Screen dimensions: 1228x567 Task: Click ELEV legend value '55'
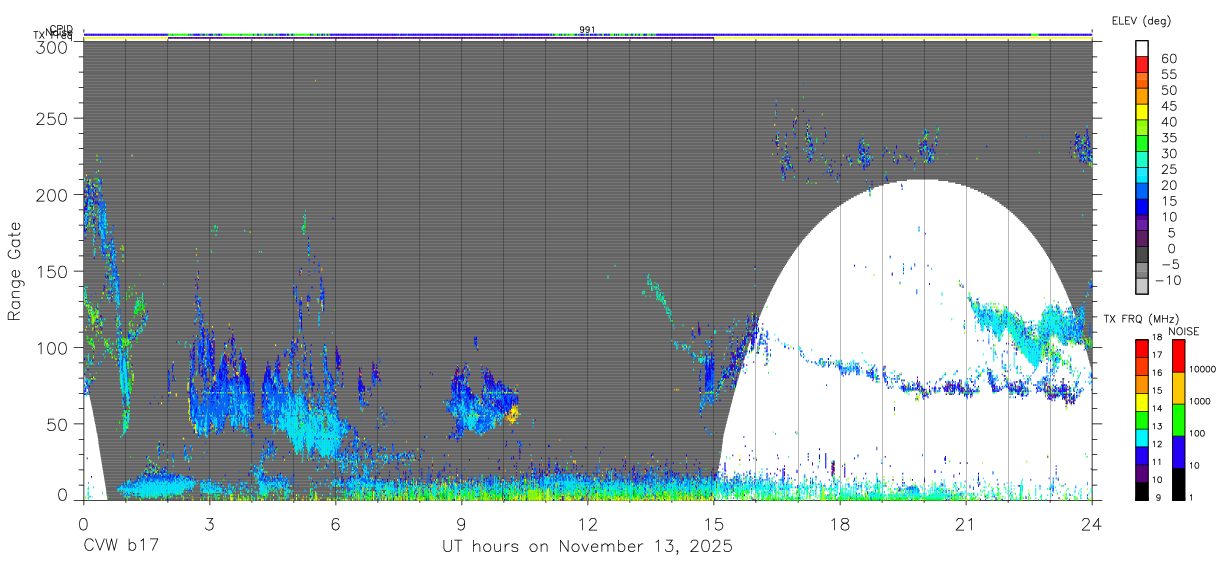tap(1168, 75)
